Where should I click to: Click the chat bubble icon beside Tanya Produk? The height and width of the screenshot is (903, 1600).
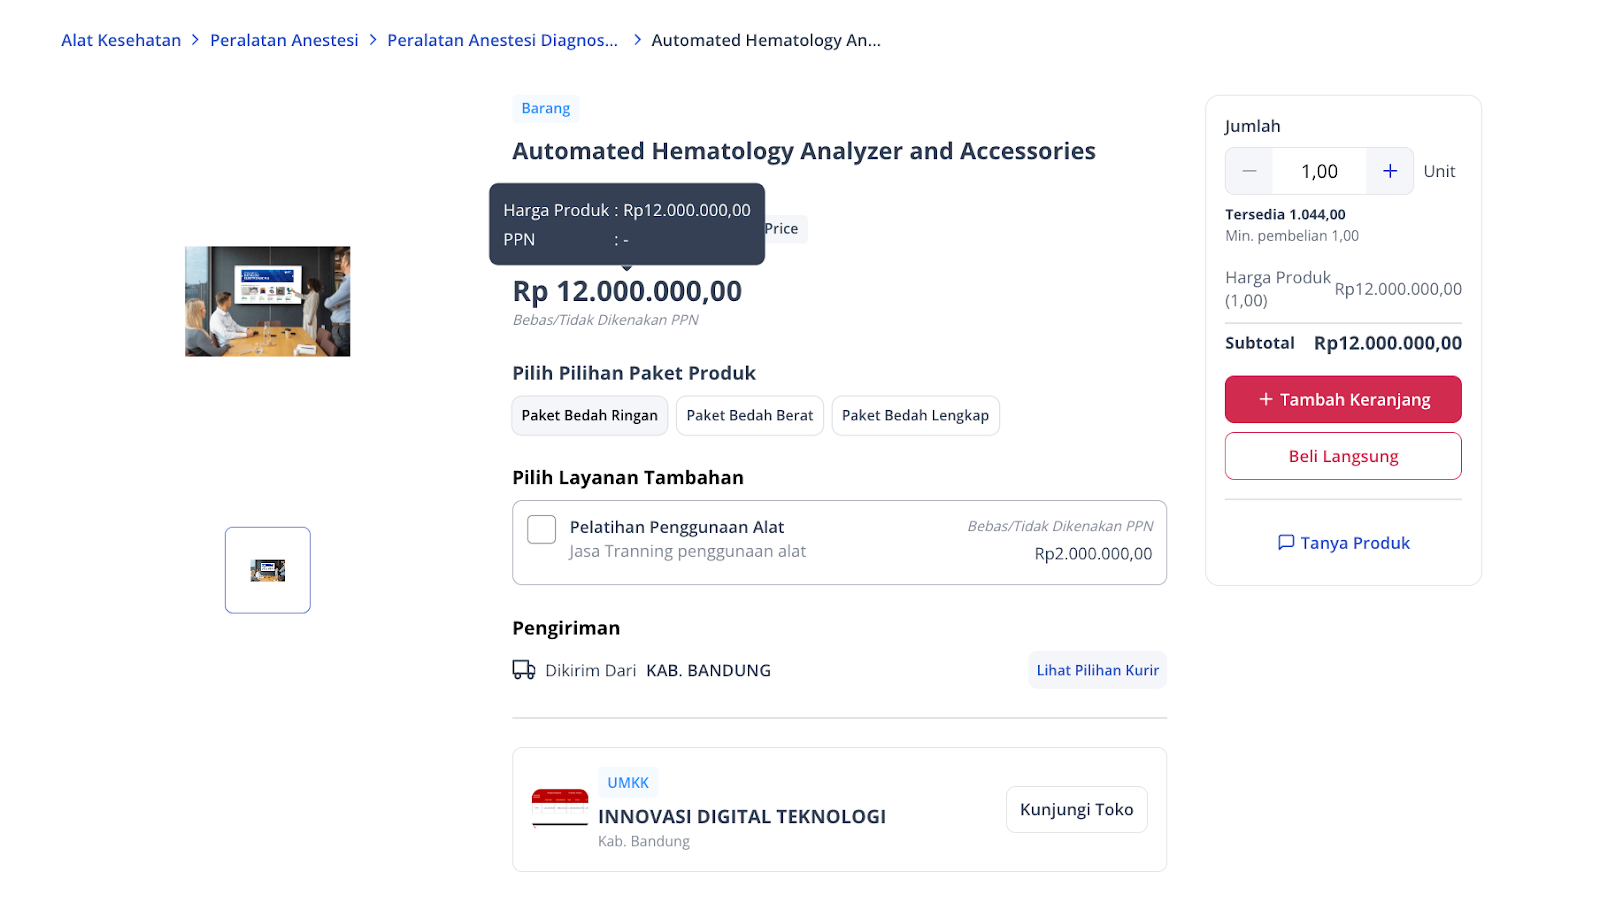coord(1286,542)
